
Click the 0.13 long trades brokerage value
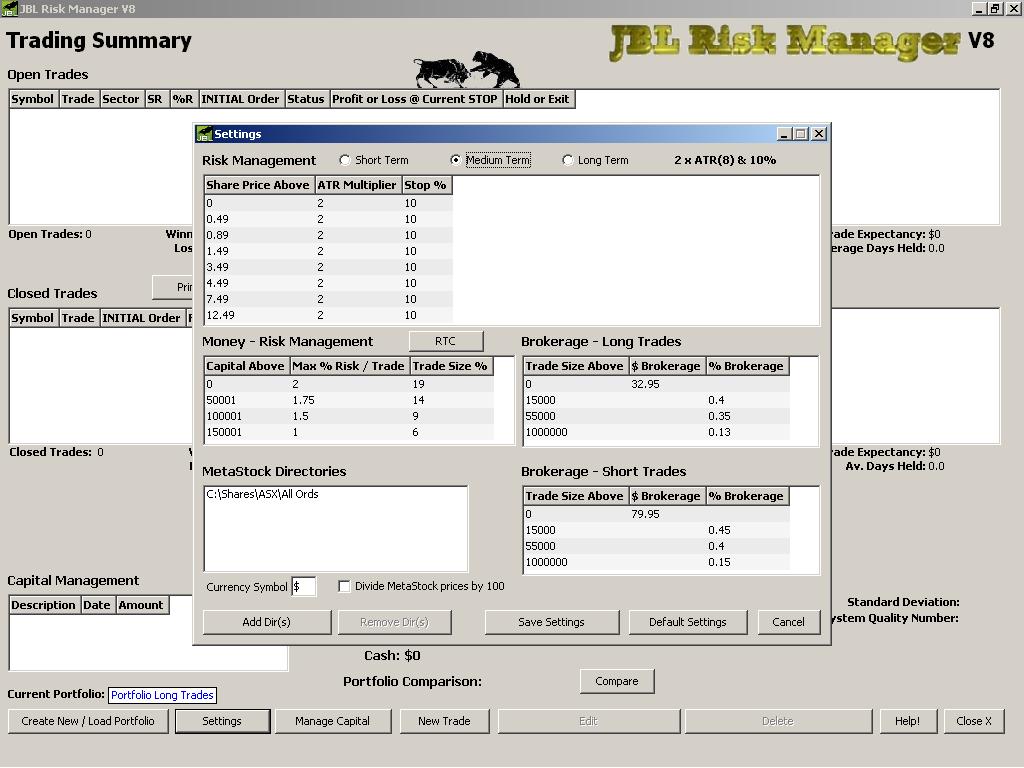click(x=719, y=432)
